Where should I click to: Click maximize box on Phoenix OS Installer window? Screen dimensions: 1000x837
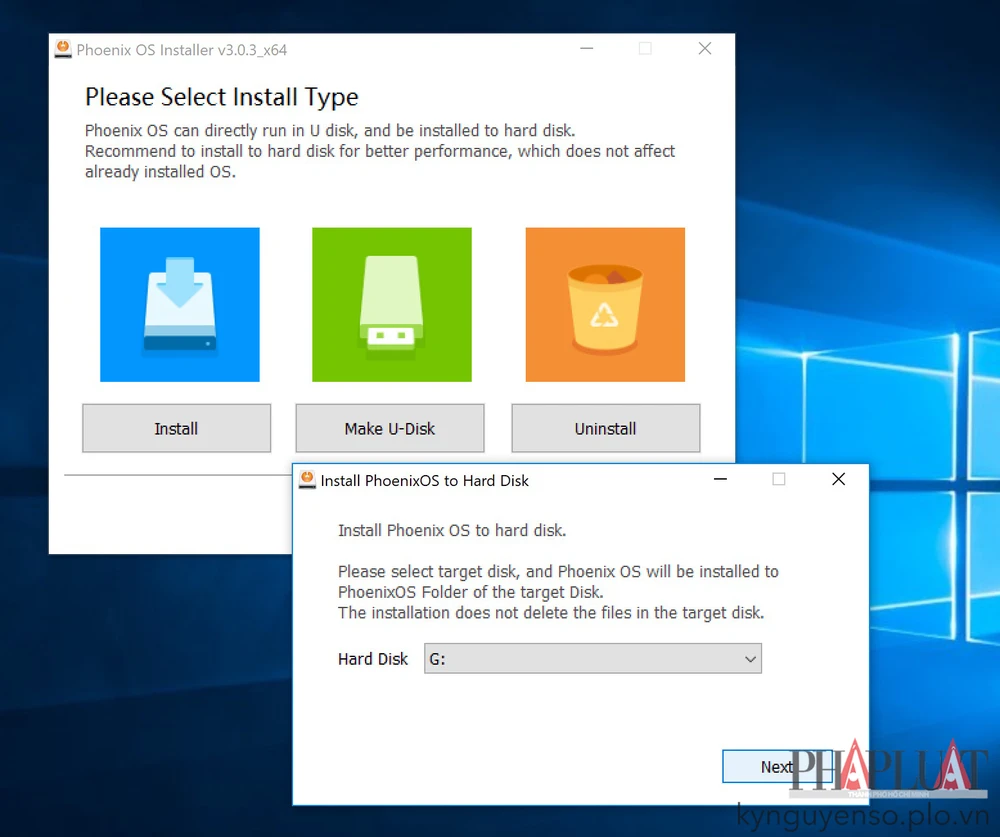645,49
